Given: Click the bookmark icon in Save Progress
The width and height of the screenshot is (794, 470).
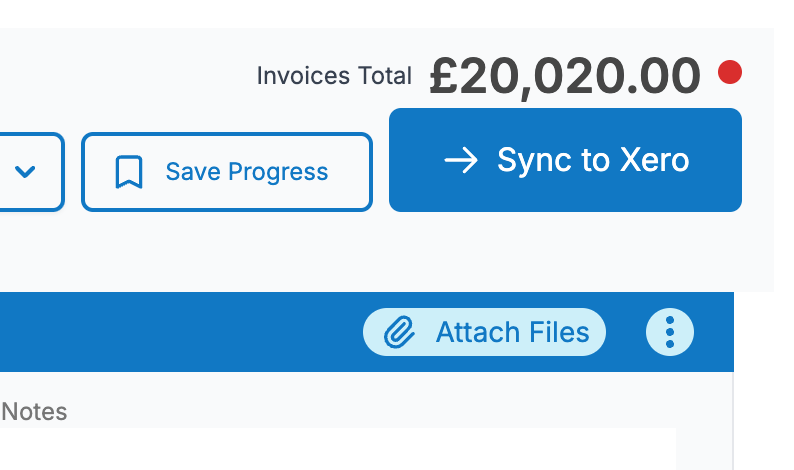Looking at the screenshot, I should pos(129,172).
